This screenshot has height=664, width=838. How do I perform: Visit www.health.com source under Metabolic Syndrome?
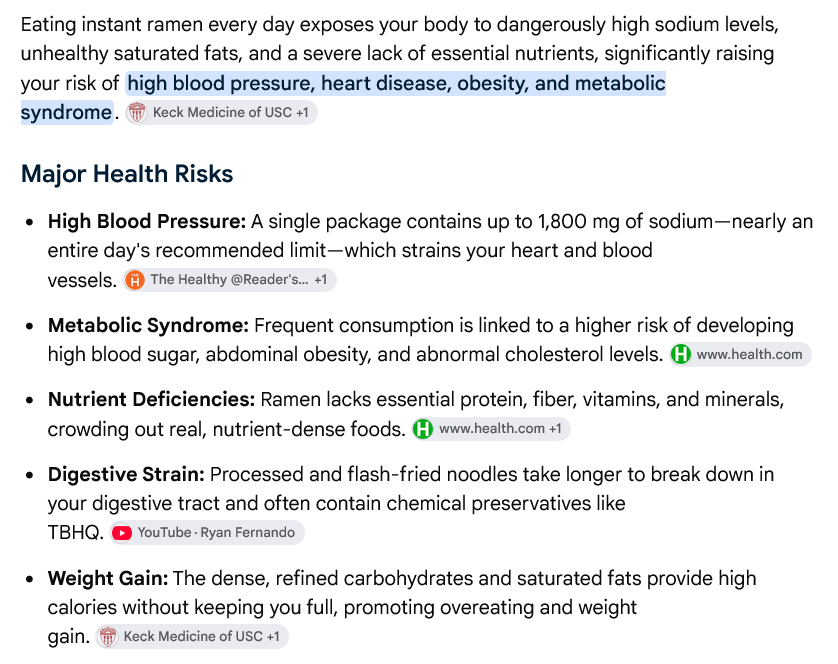pyautogui.click(x=741, y=354)
